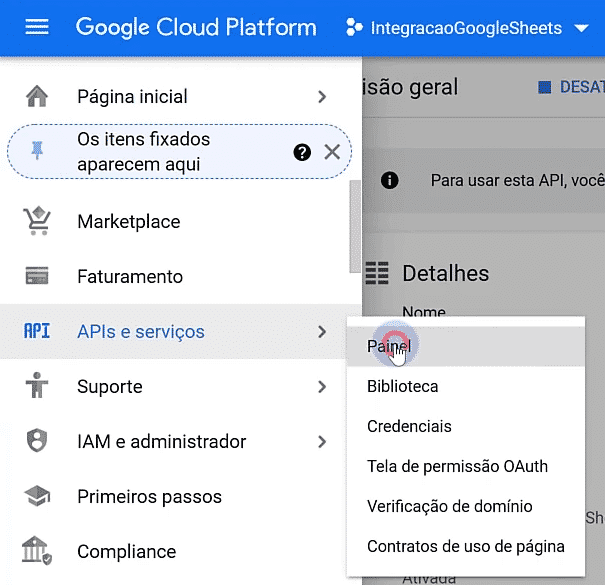The width and height of the screenshot is (605, 585).
Task: Click the API icon in sidebar
Action: pos(37,332)
